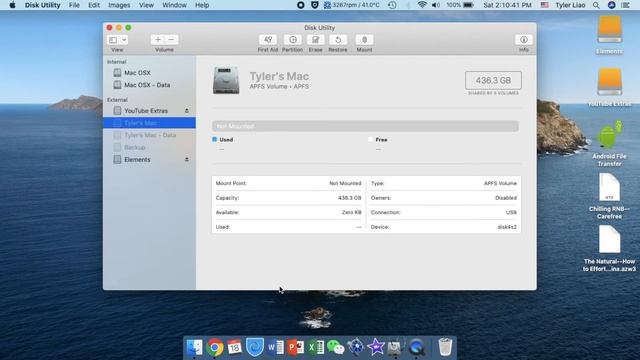Open Finder from the Dock
Image resolution: width=640 pixels, height=360 pixels.
(x=194, y=347)
